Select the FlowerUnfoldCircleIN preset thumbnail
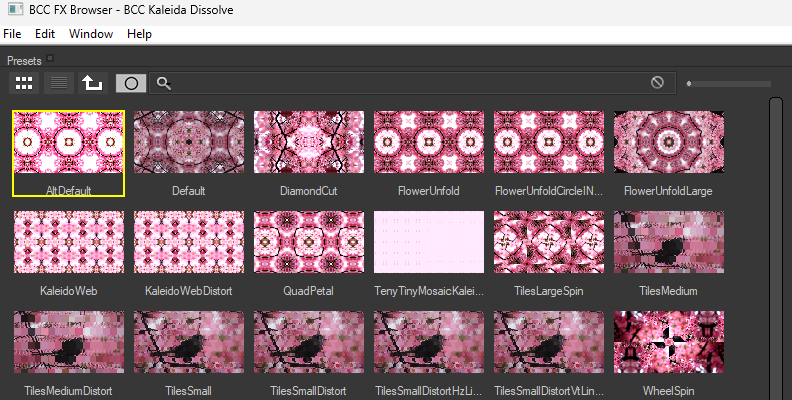 pyautogui.click(x=549, y=142)
